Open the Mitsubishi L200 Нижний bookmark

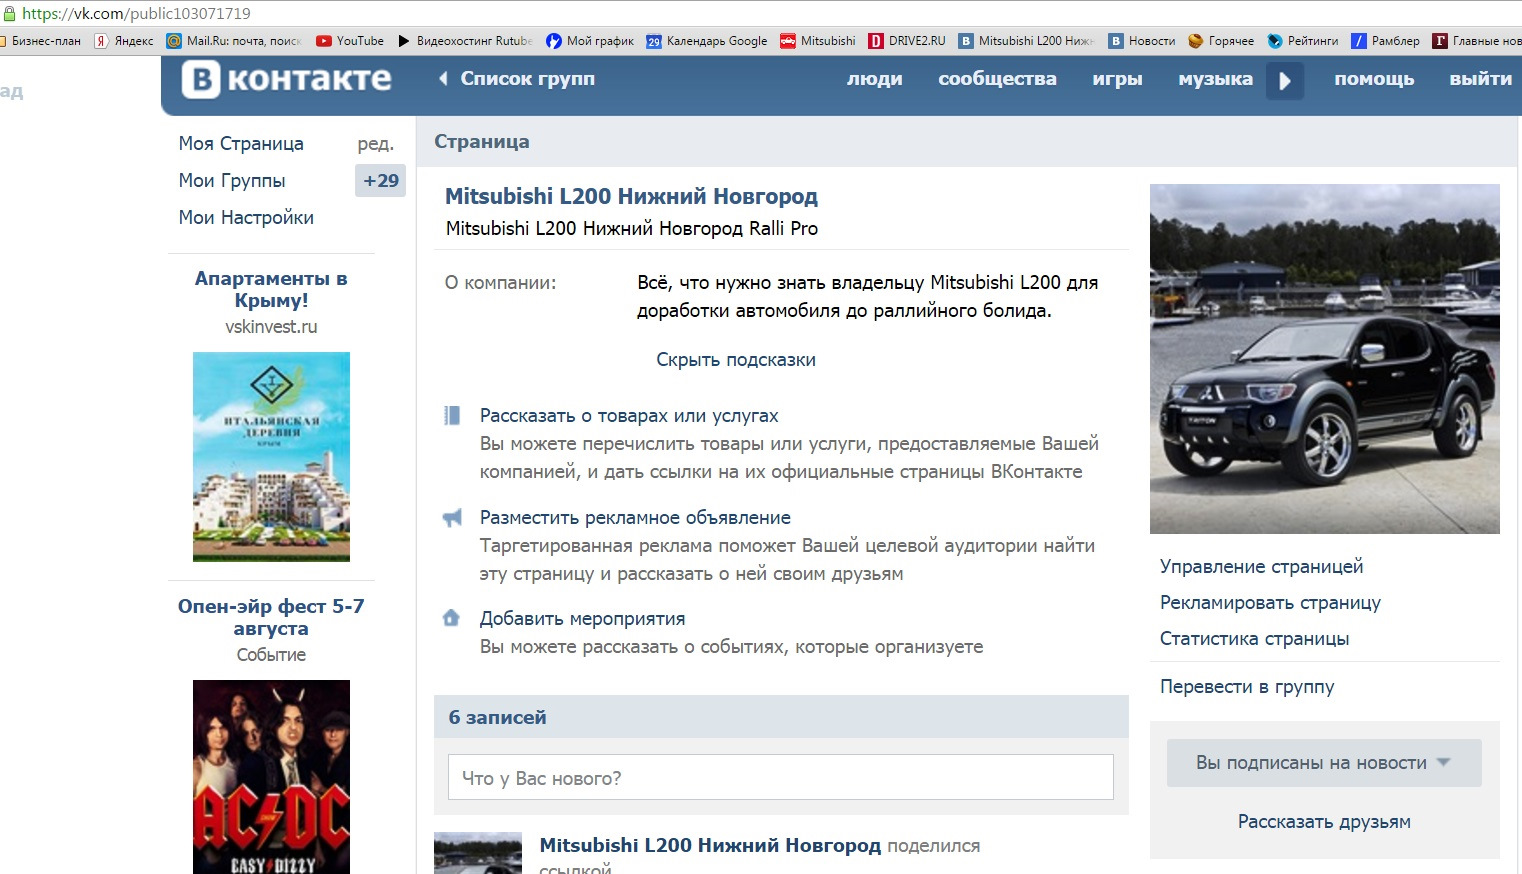1027,41
